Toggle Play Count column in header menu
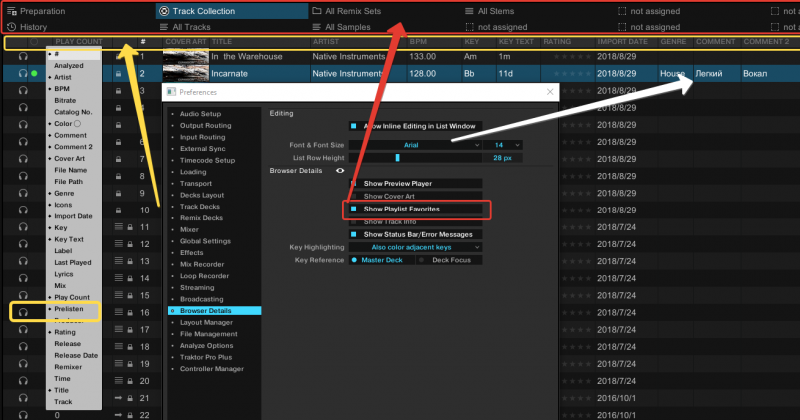Viewport: 800px width, 420px height. tap(72, 297)
